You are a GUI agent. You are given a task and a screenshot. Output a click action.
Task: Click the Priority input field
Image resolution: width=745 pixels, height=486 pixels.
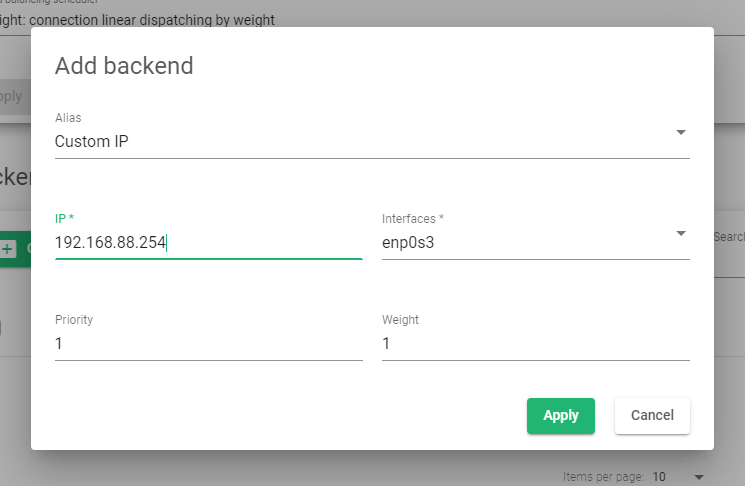tap(209, 343)
